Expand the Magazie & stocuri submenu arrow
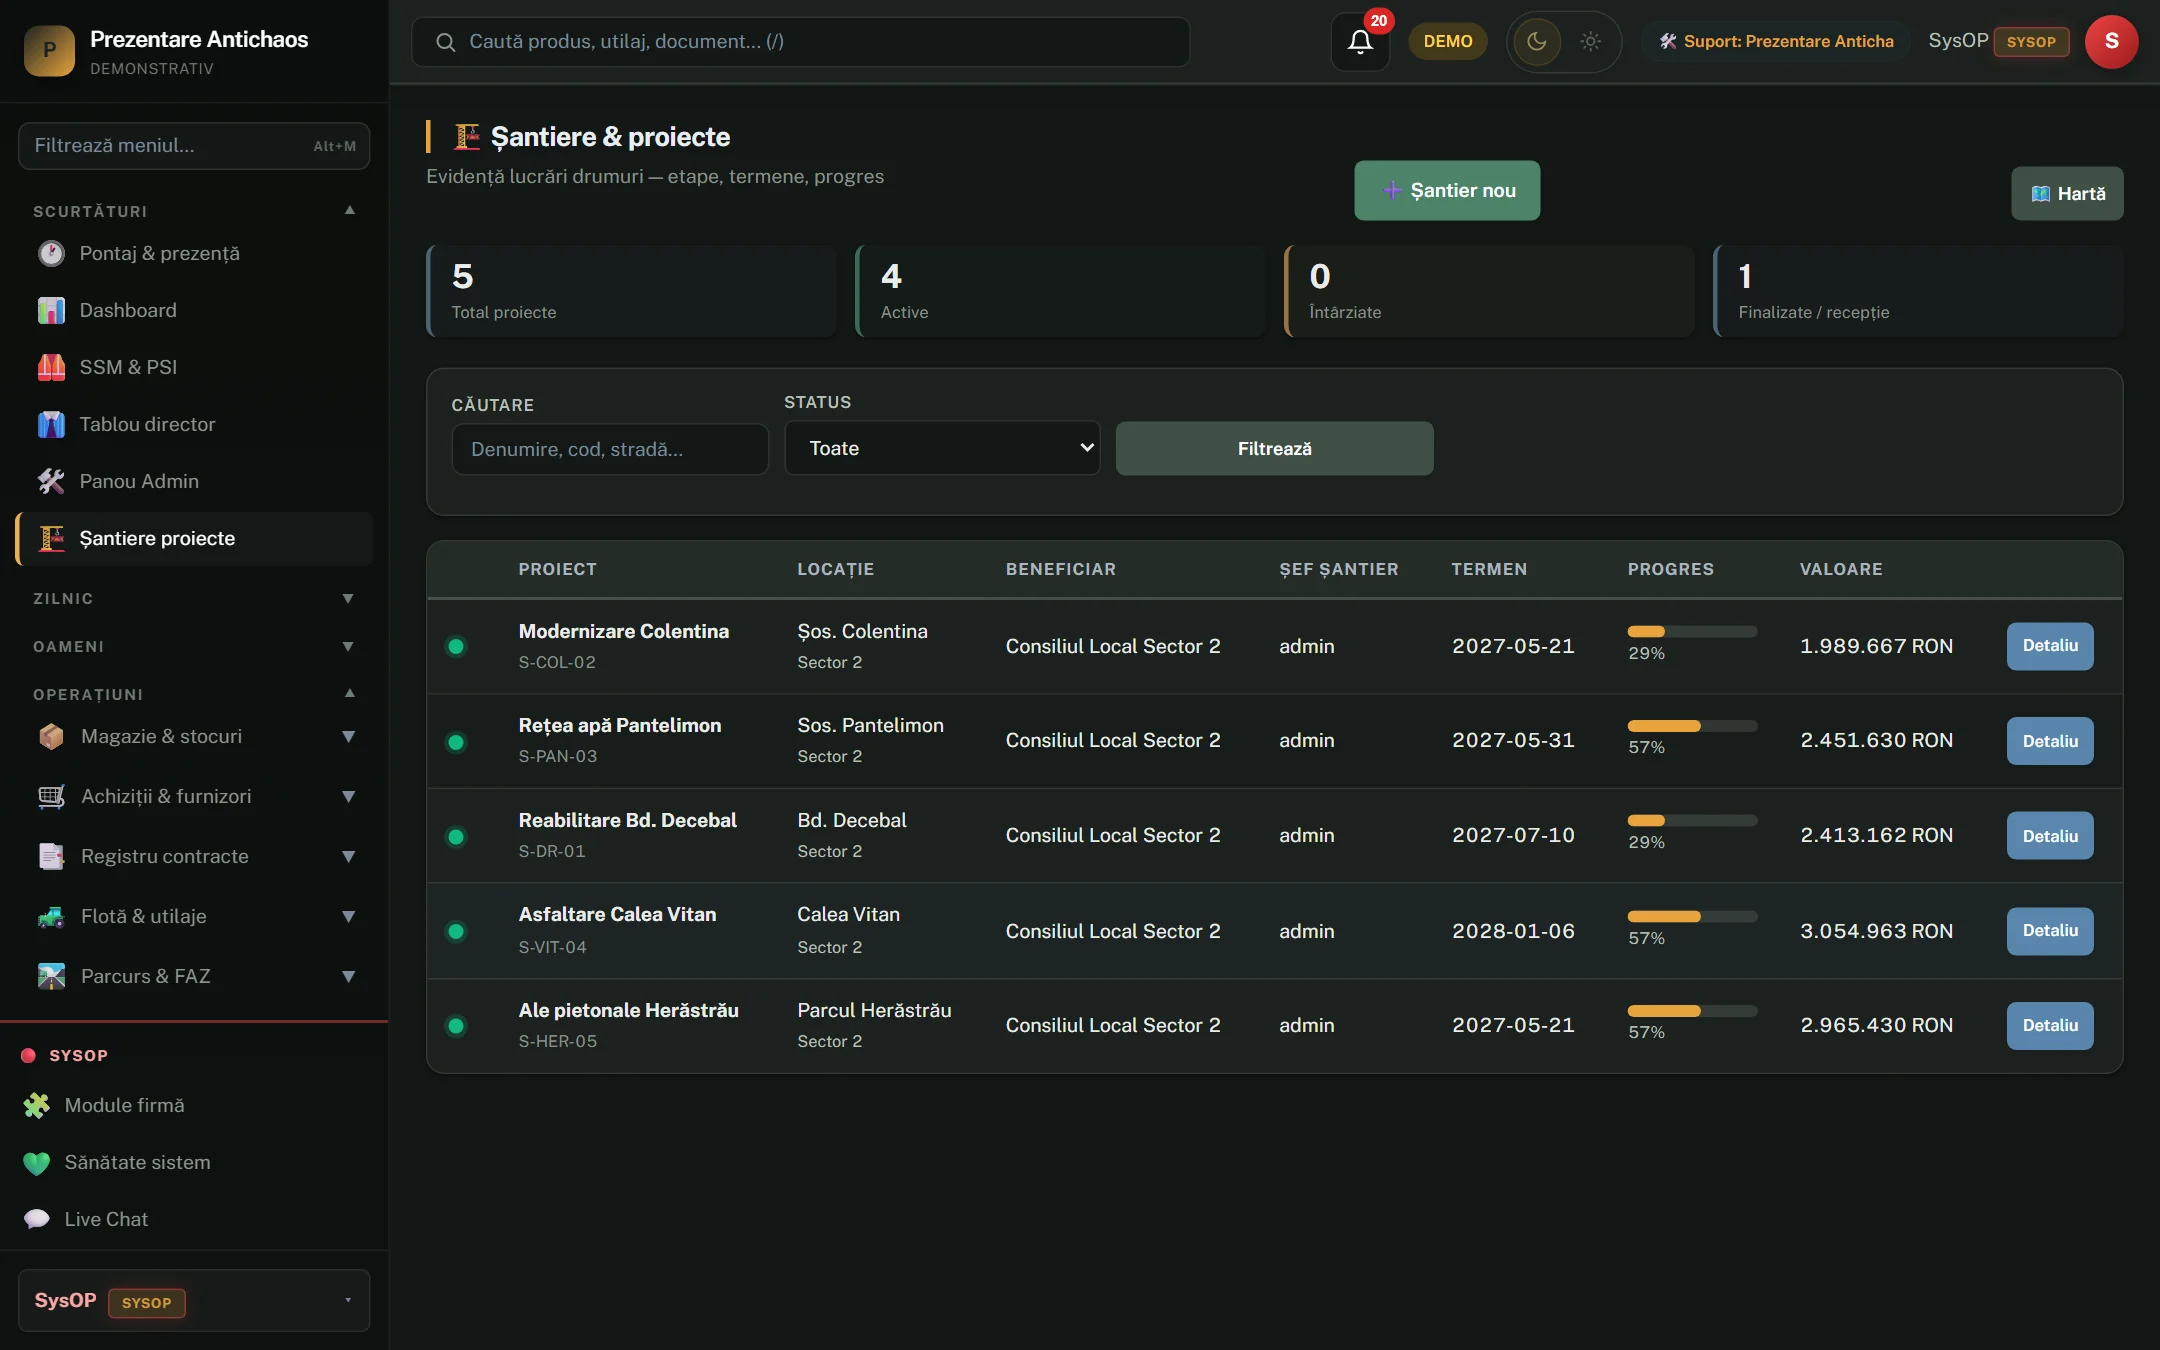This screenshot has width=2160, height=1350. [348, 737]
